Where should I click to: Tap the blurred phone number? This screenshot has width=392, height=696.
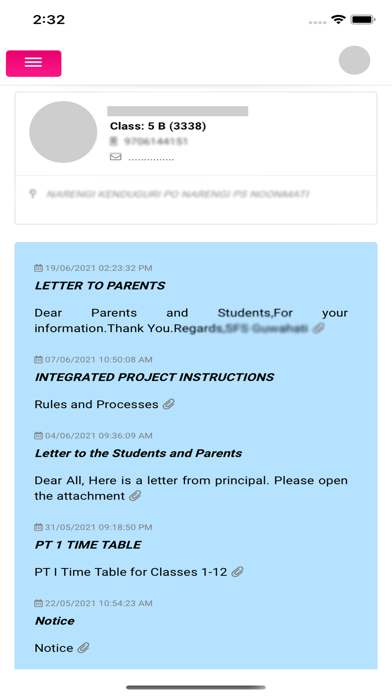155,142
